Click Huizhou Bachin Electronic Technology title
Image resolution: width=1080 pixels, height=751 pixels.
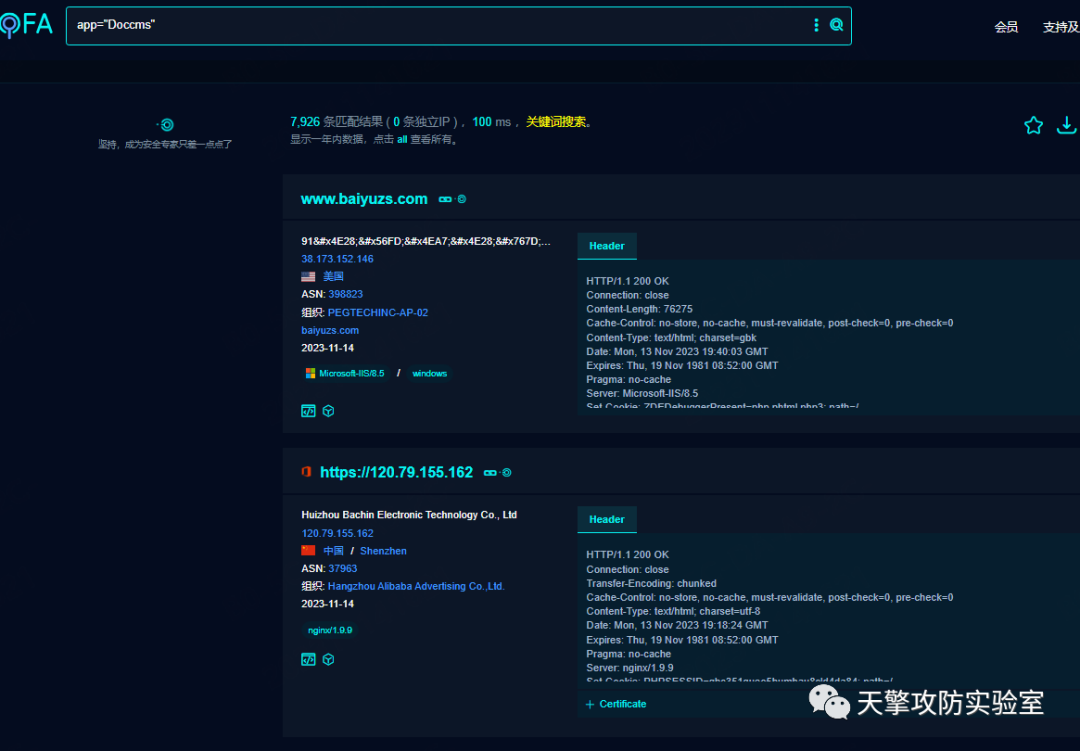coord(408,515)
